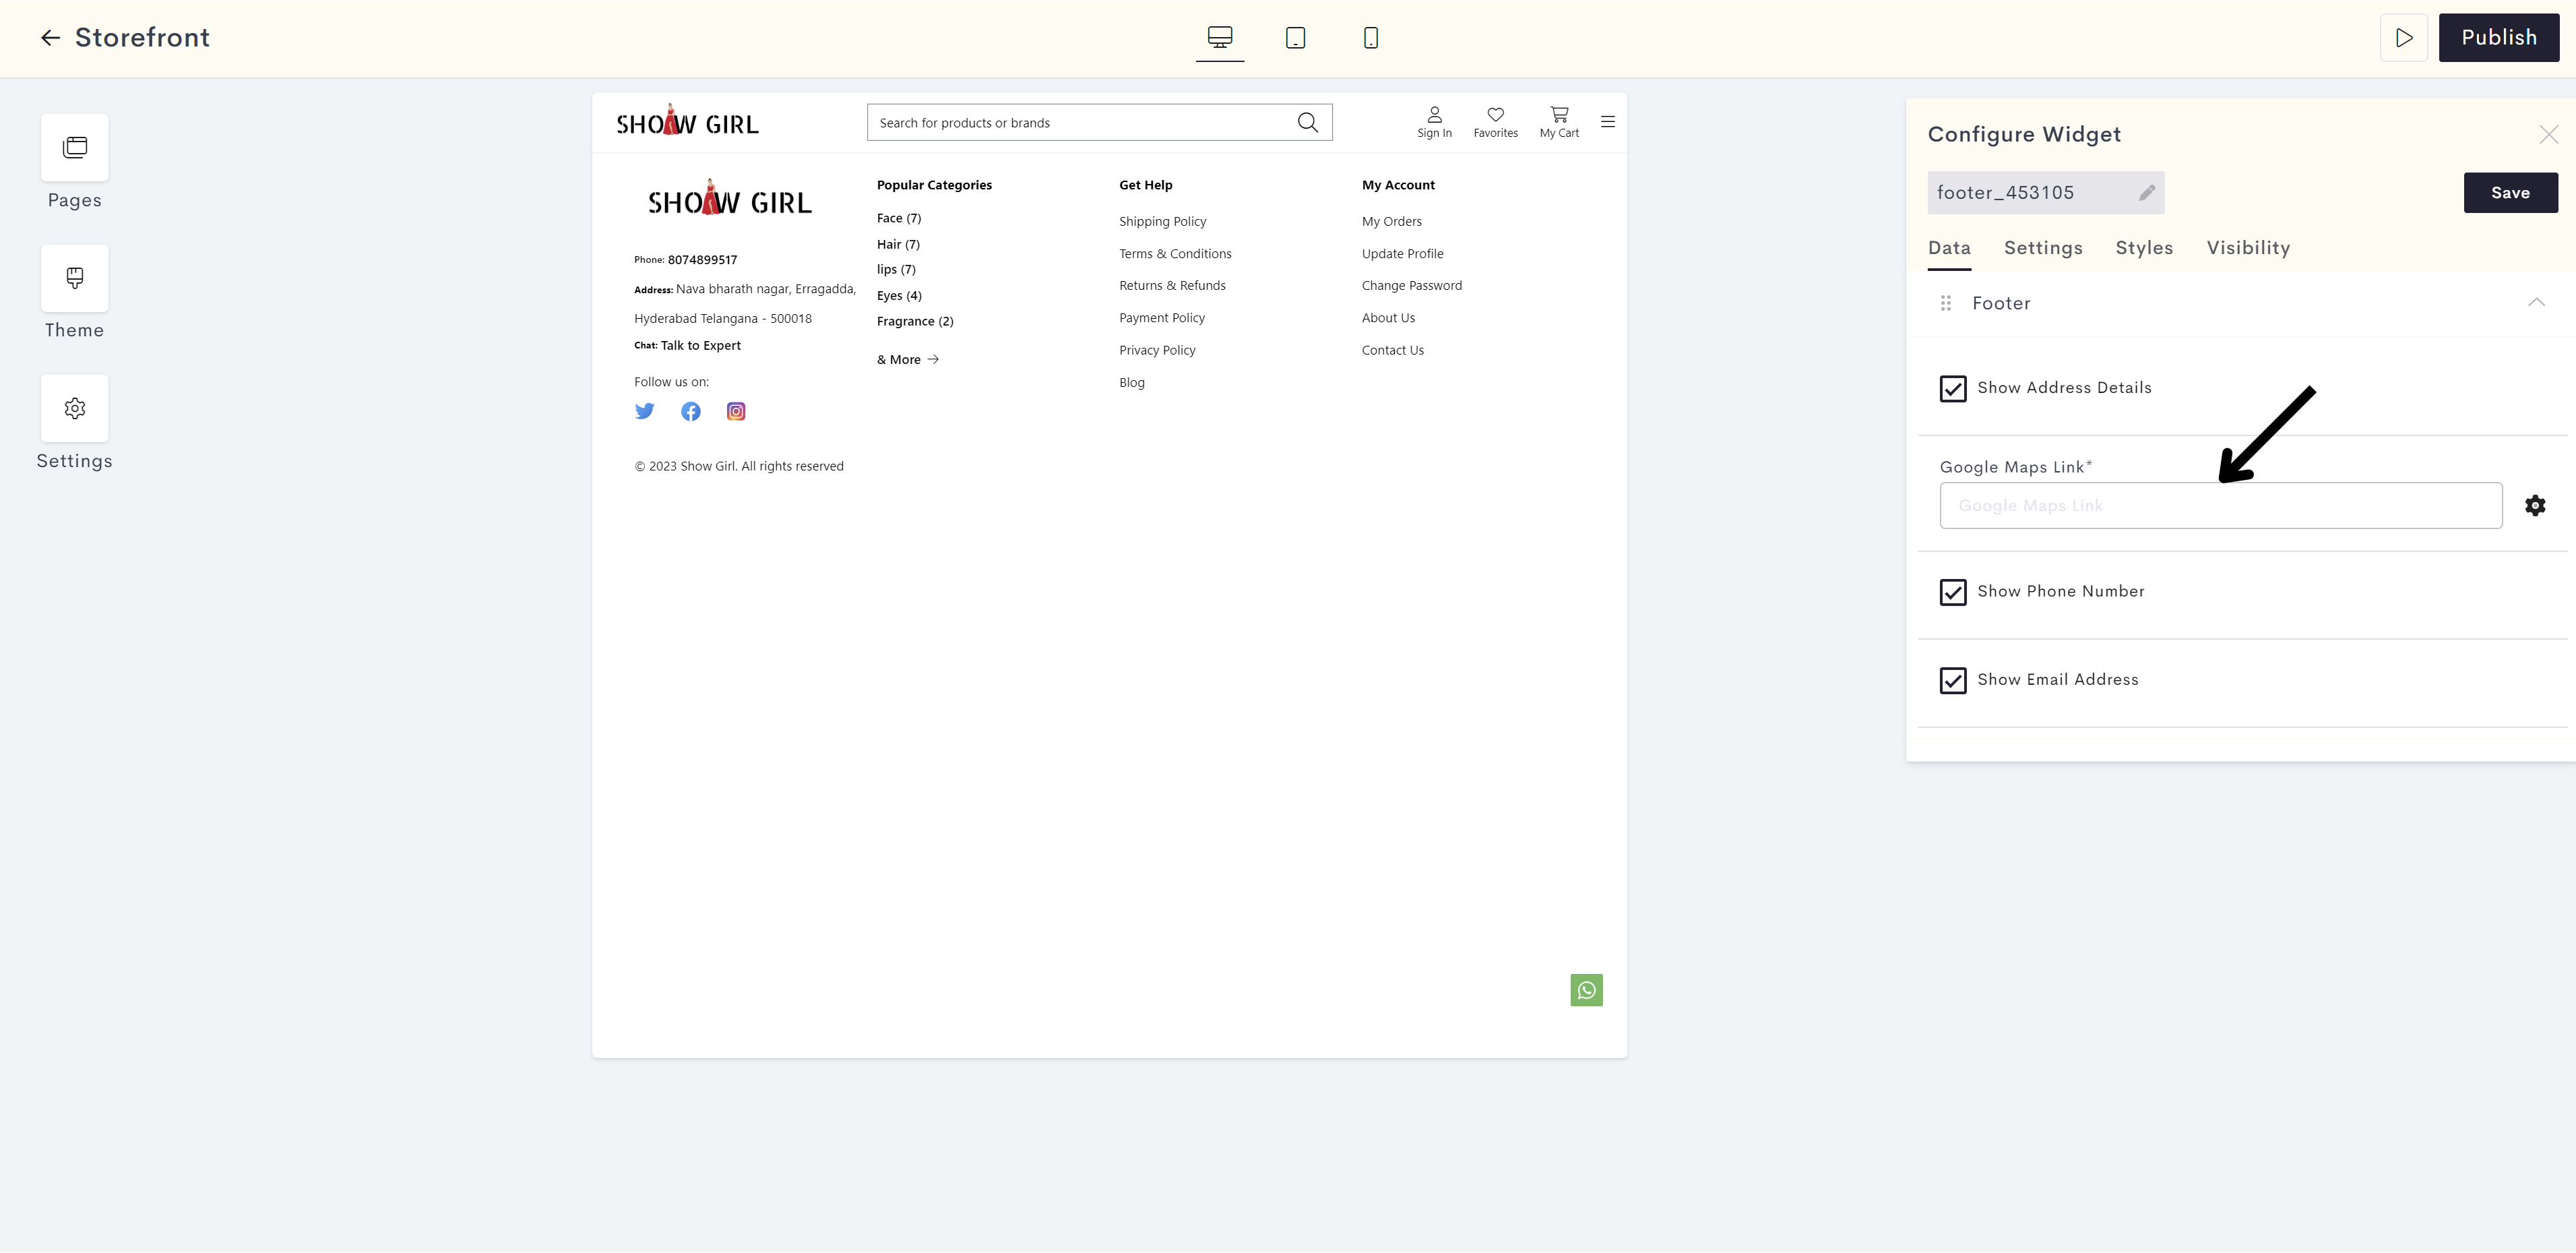Publish the storefront
2576x1253 pixels.
coord(2498,38)
